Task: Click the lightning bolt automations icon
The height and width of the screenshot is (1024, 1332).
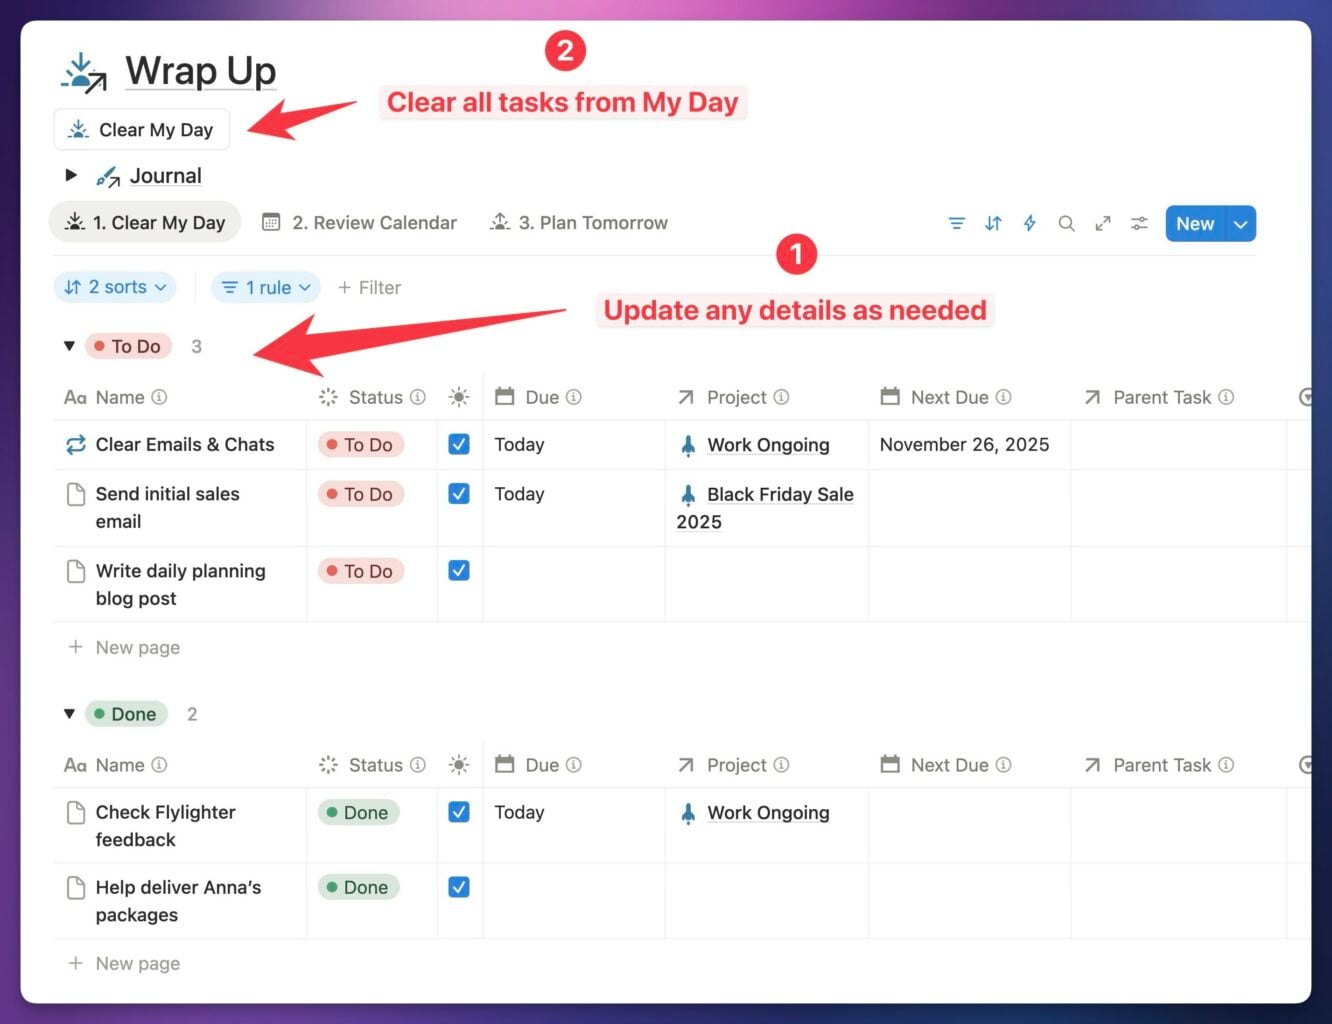Action: 1029,223
